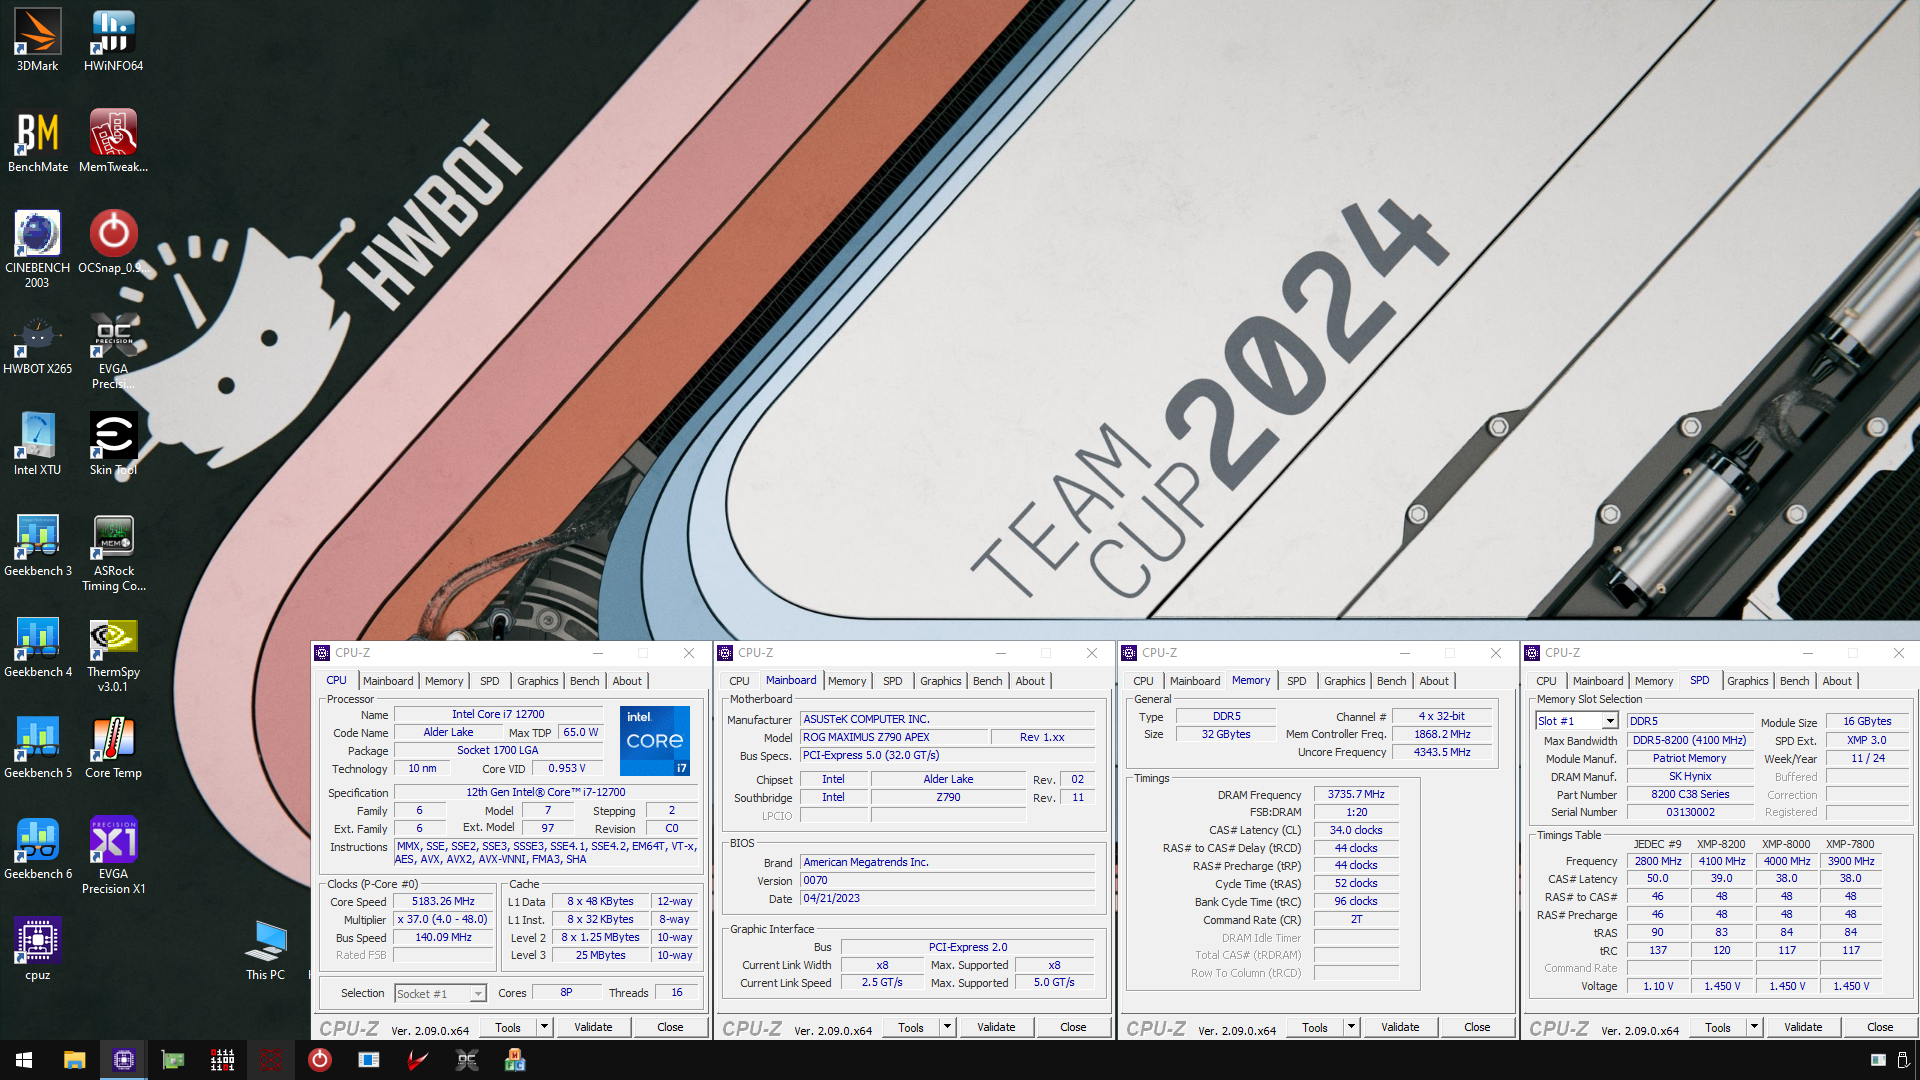Click the XMP-8000 column header

coord(1786,844)
